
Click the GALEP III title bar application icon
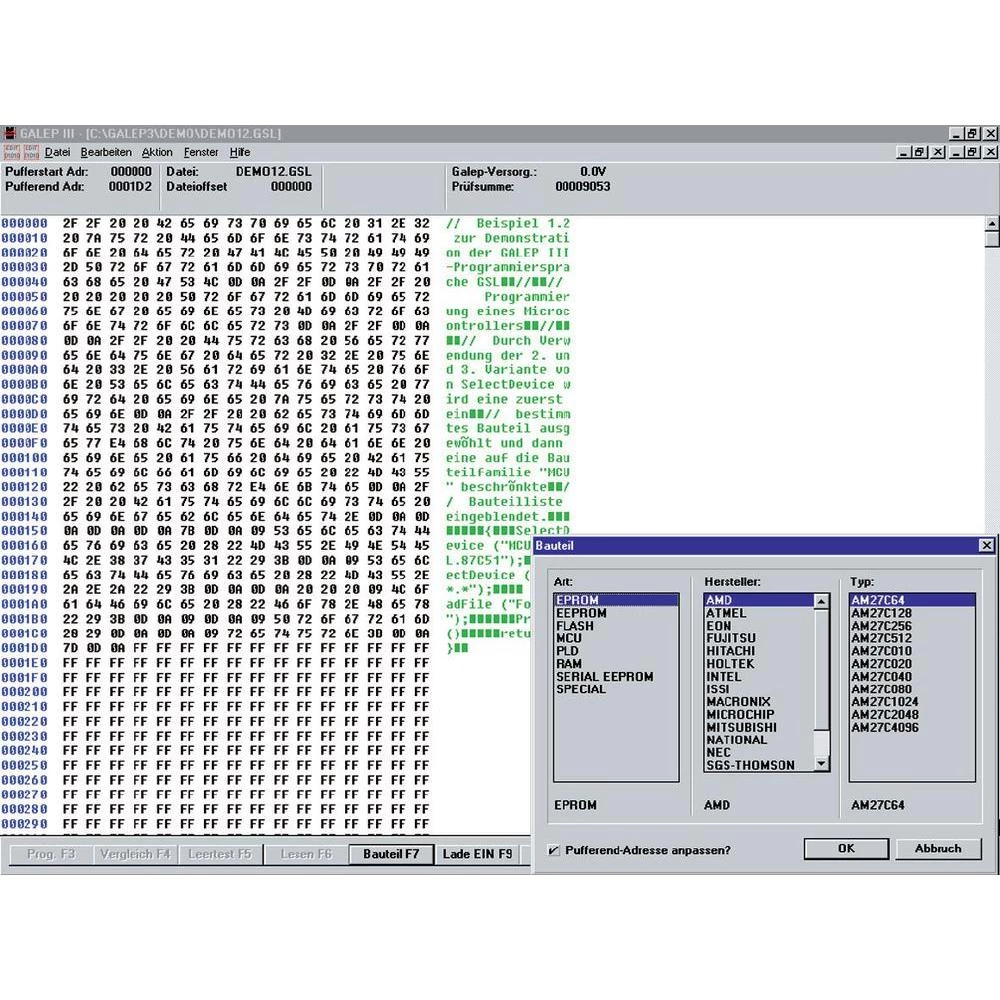[x=10, y=134]
